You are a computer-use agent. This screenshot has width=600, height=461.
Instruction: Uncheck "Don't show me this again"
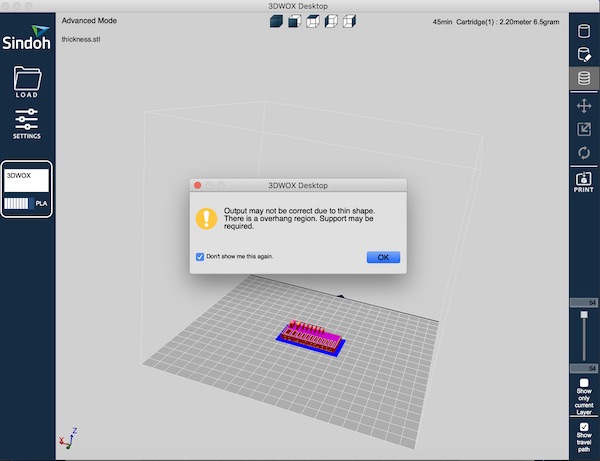[x=200, y=257]
